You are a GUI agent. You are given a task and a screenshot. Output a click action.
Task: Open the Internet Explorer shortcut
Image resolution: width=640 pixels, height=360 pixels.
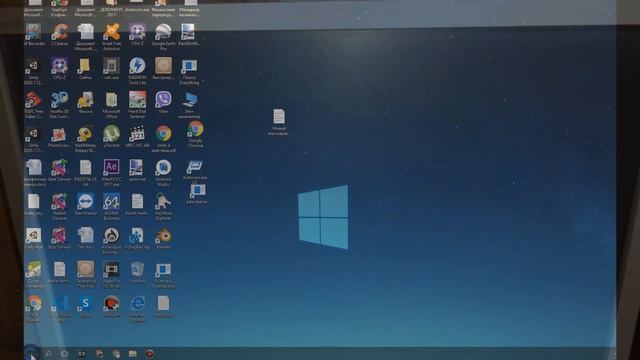[137, 309]
